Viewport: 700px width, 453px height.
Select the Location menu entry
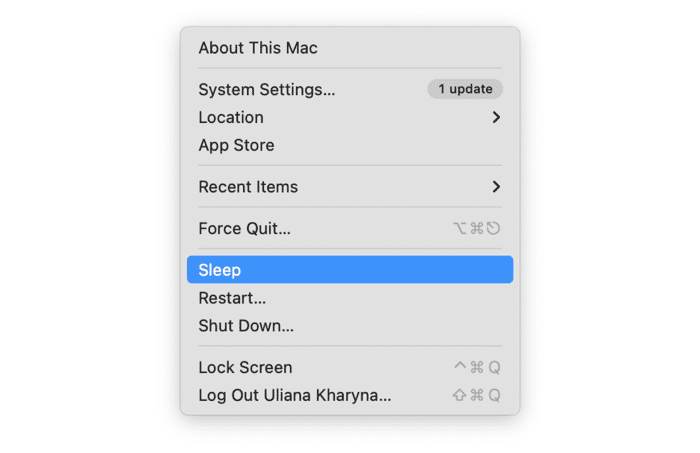pyautogui.click(x=231, y=117)
